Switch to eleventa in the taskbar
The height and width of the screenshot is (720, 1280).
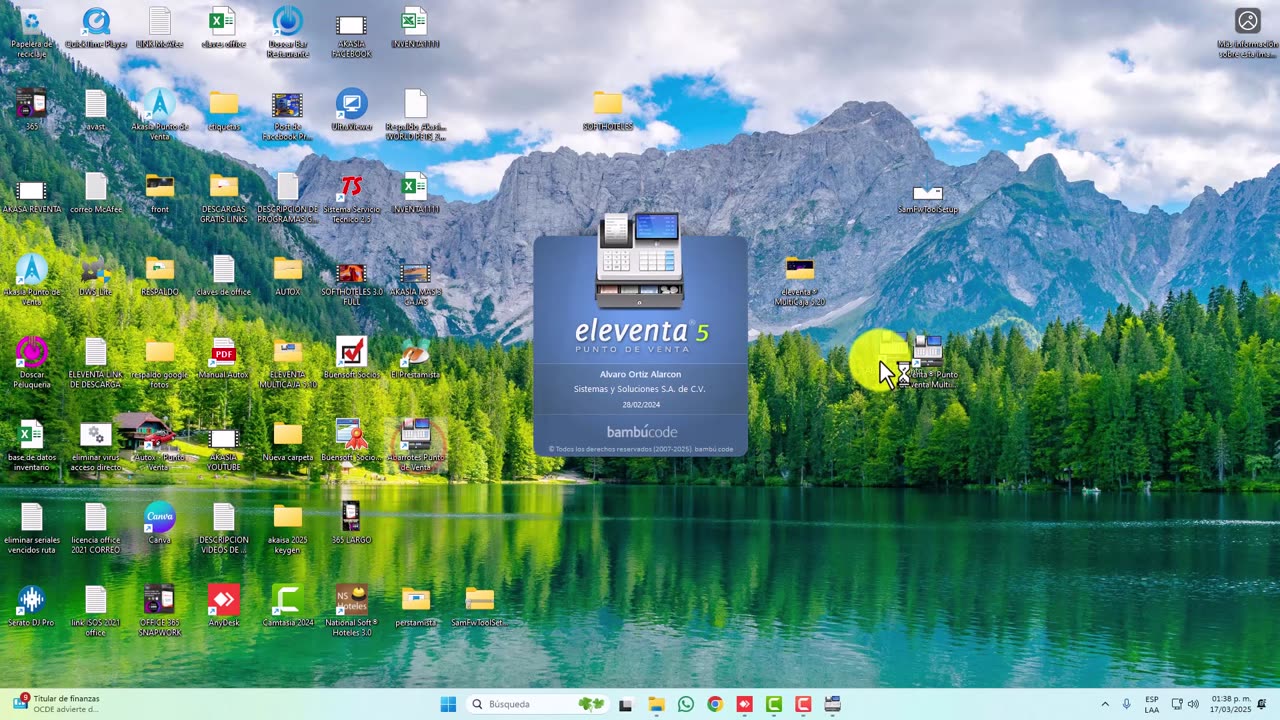[832, 704]
